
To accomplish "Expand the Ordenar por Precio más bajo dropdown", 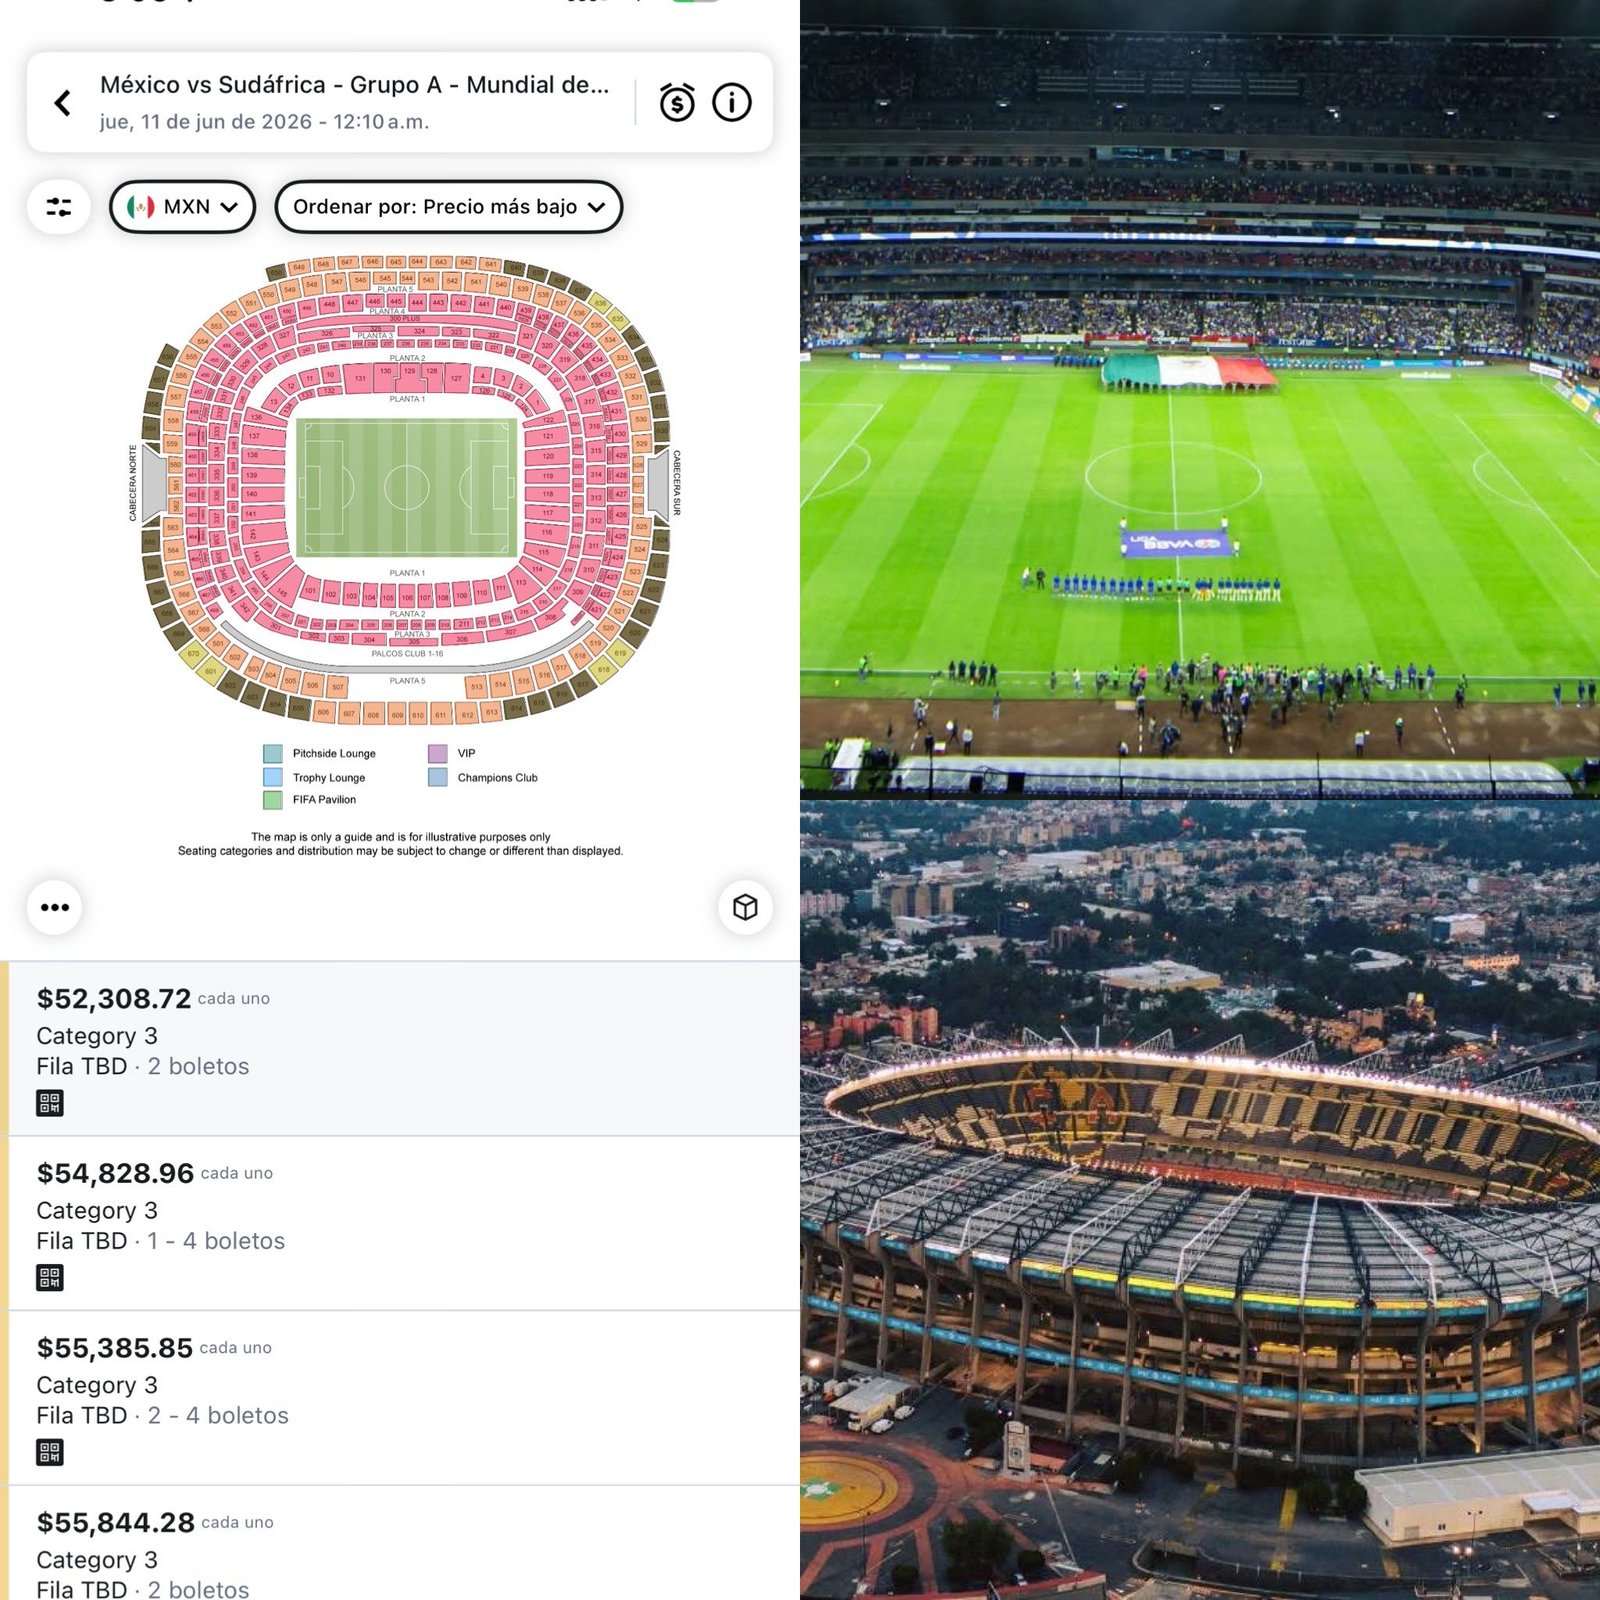I will pos(448,207).
